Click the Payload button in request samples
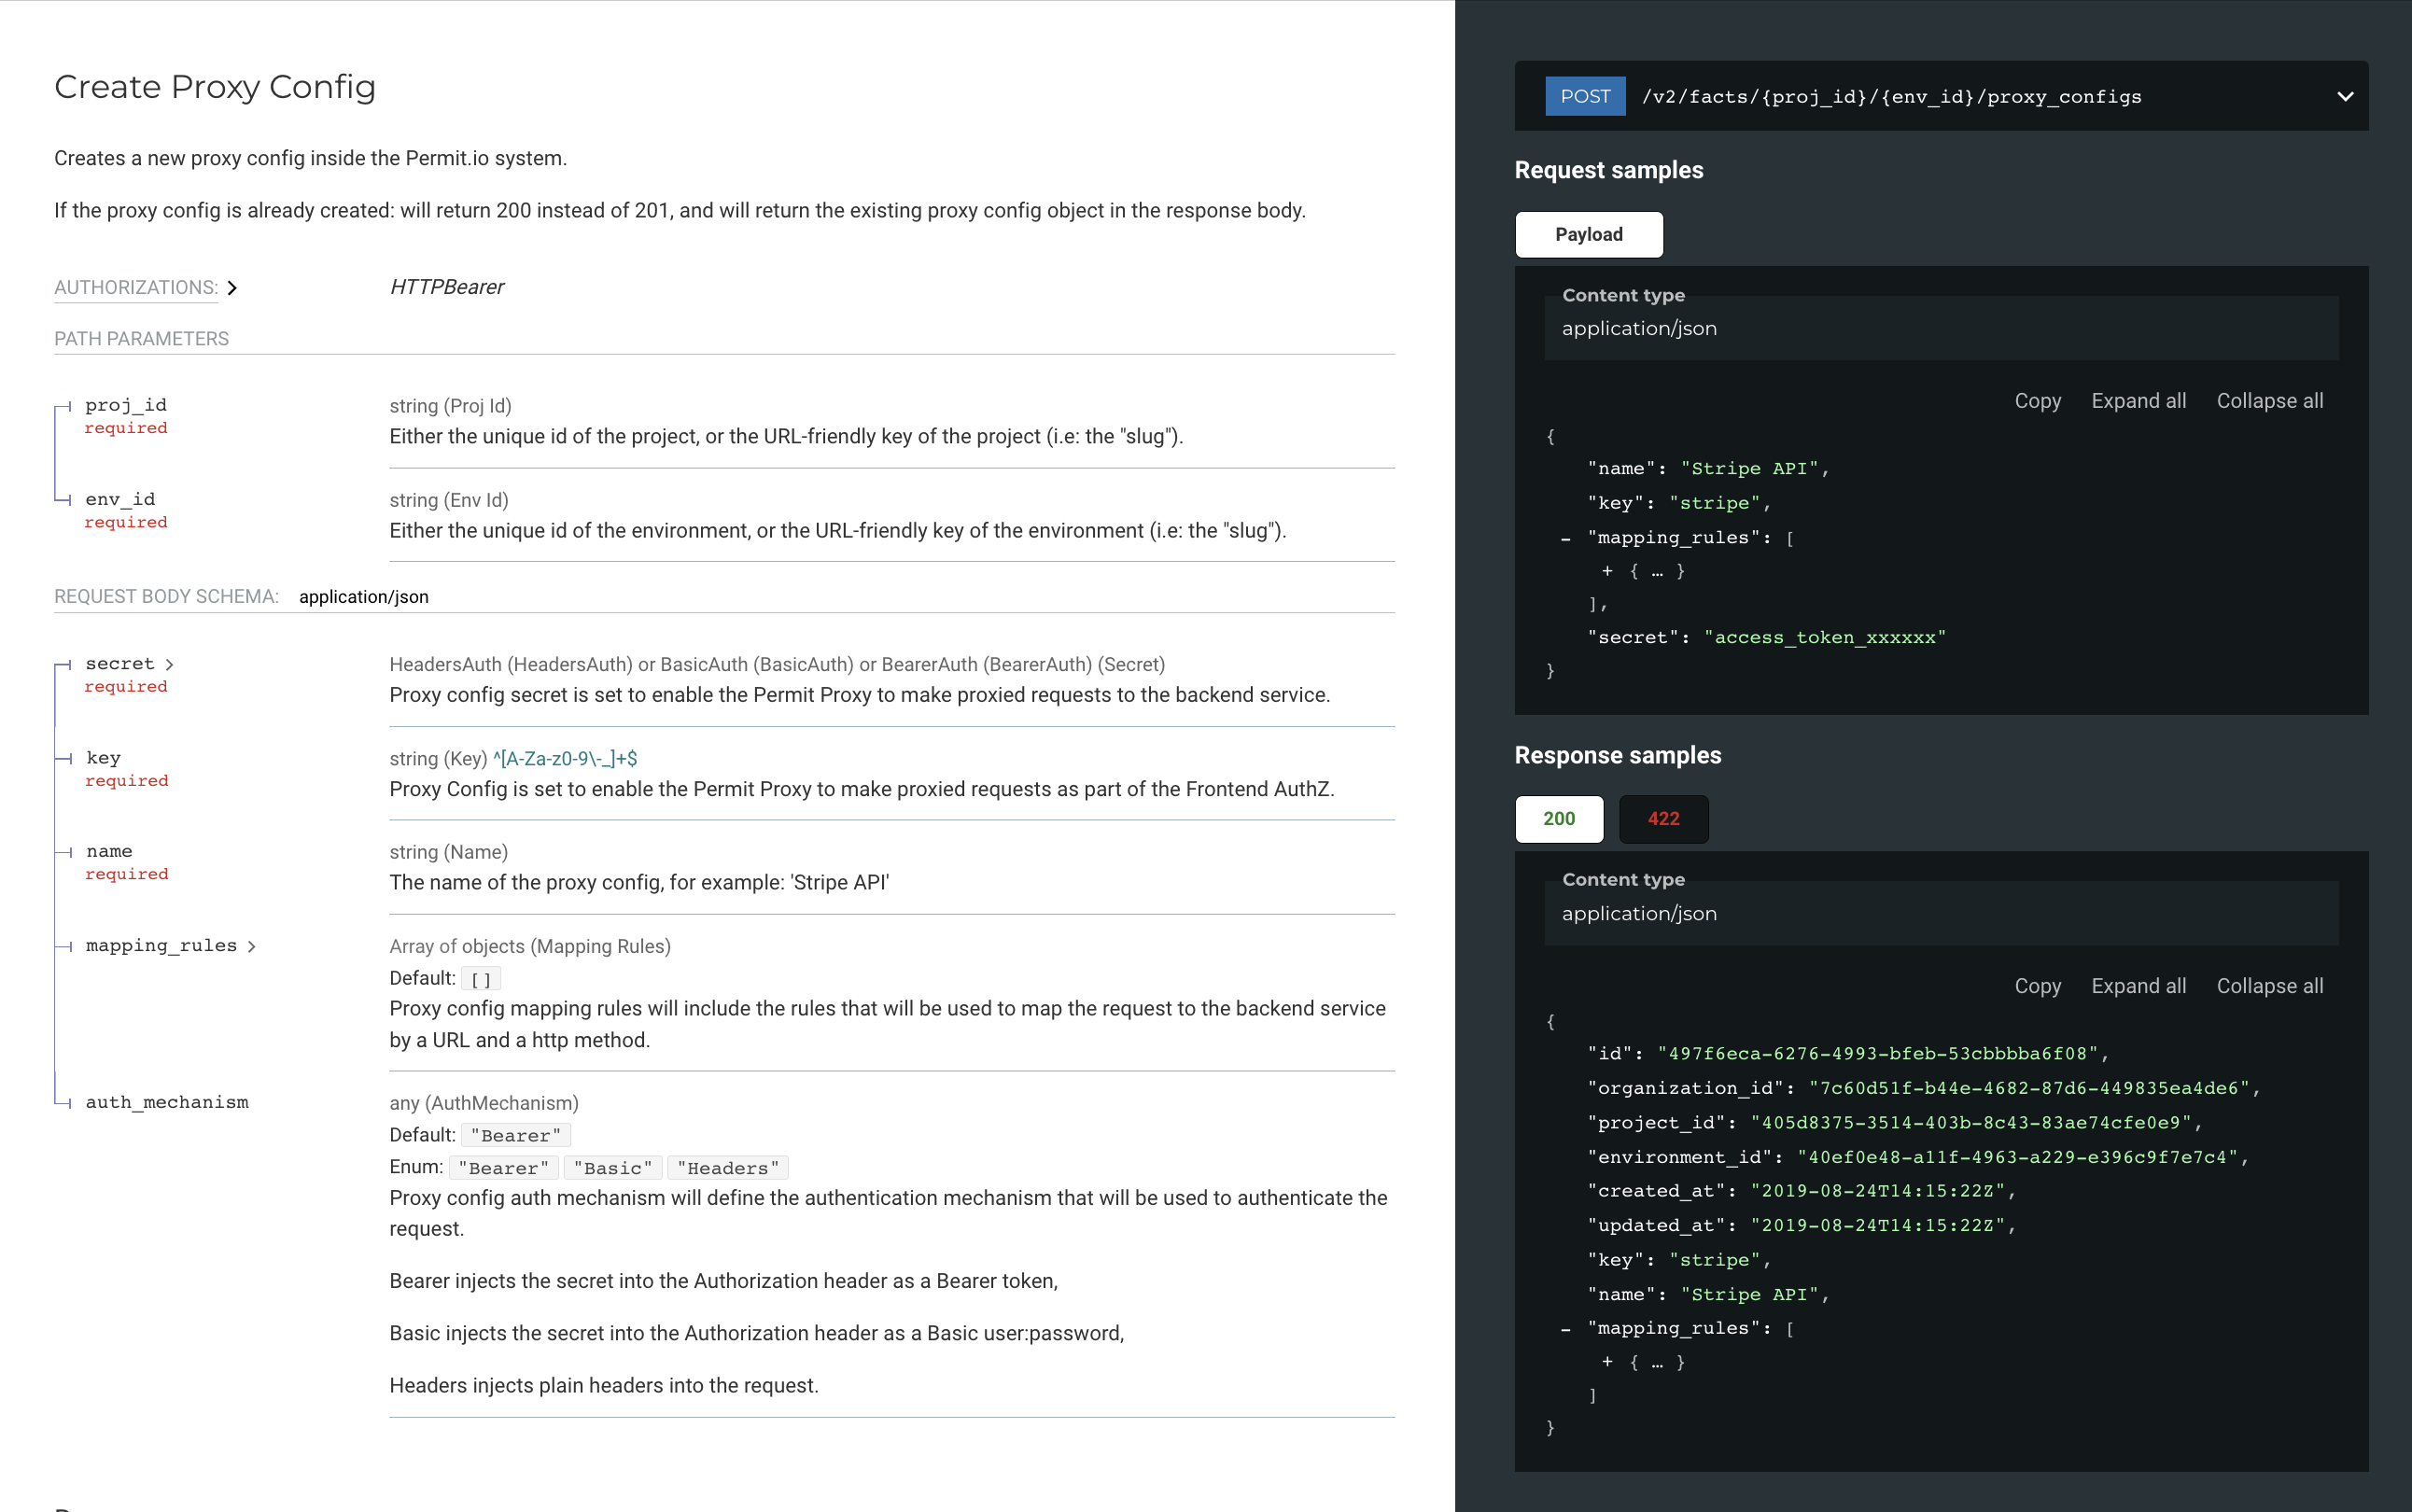The image size is (2412, 1512). 1587,233
